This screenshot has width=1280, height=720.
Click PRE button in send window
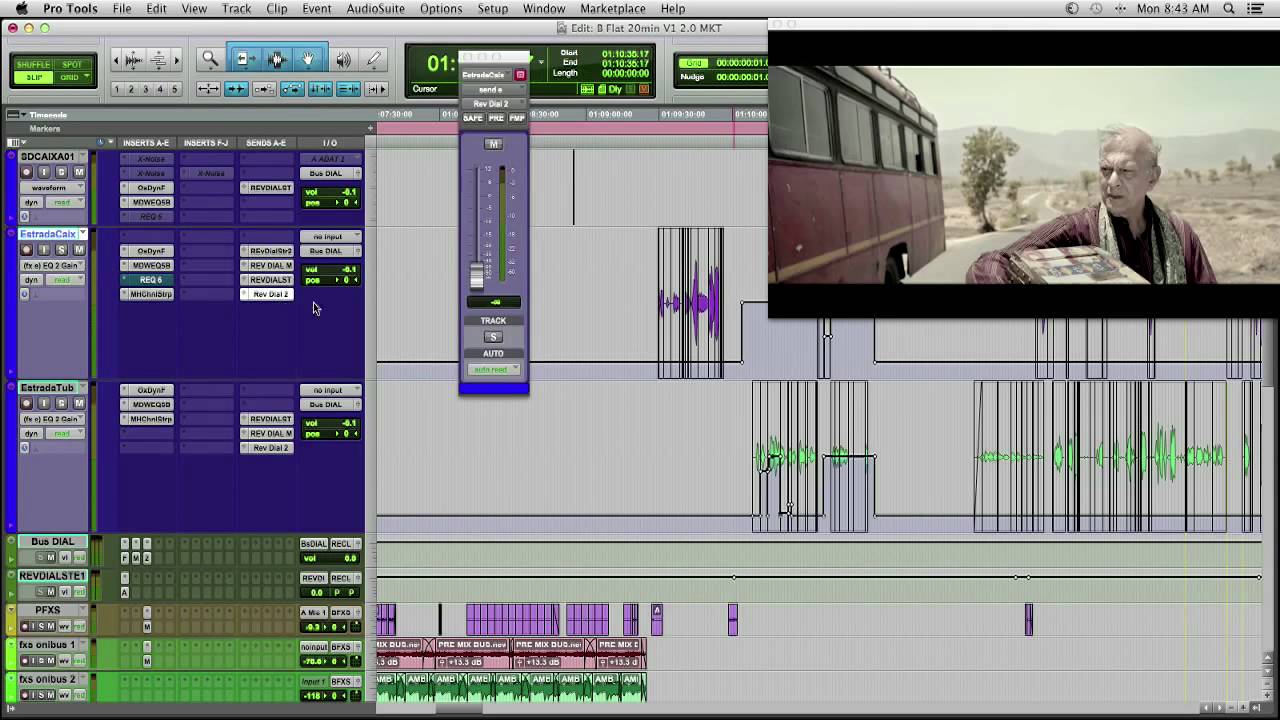496,118
